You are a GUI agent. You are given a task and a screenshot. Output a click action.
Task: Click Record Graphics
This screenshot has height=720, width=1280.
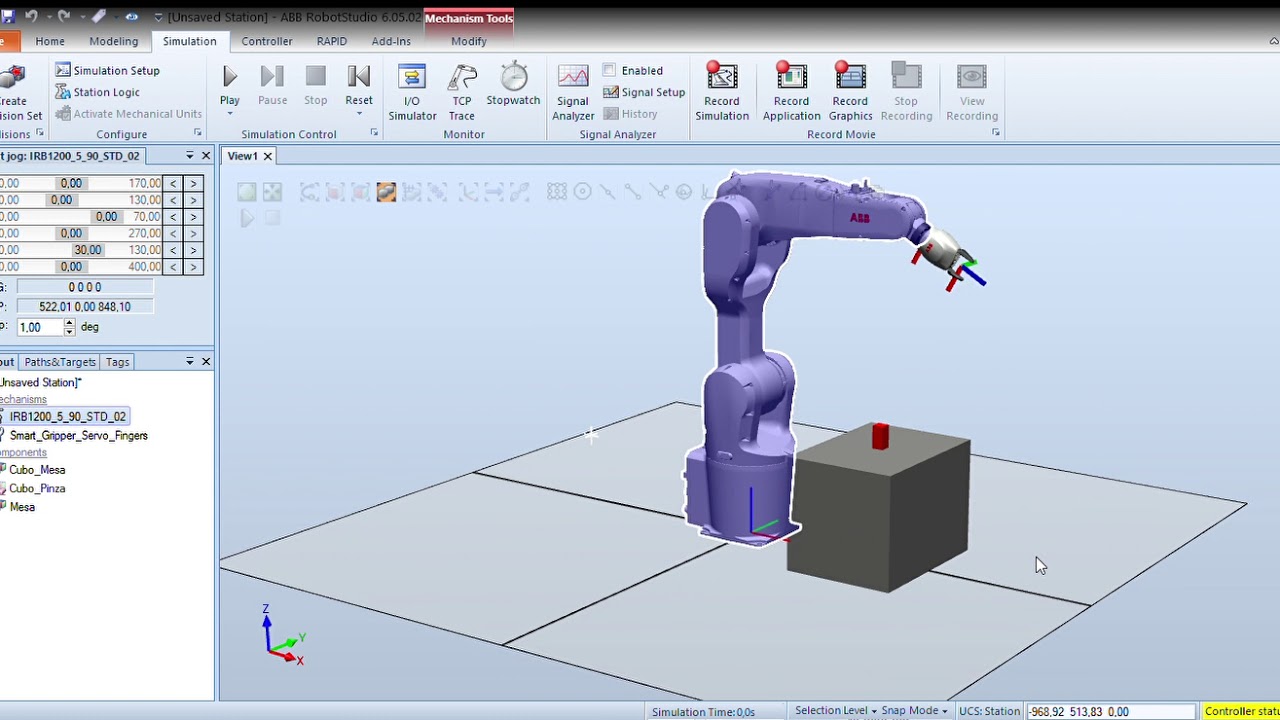tap(850, 92)
